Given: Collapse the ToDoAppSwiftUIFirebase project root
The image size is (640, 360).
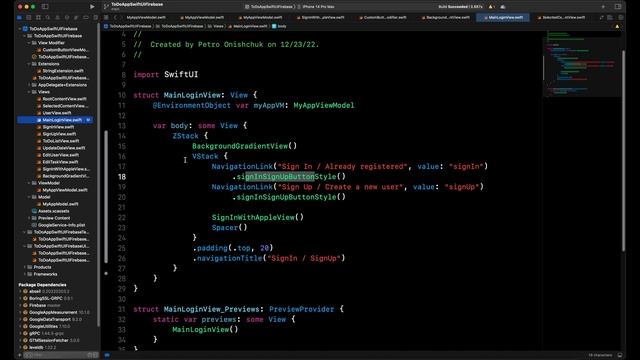Looking at the screenshot, I should [20, 29].
